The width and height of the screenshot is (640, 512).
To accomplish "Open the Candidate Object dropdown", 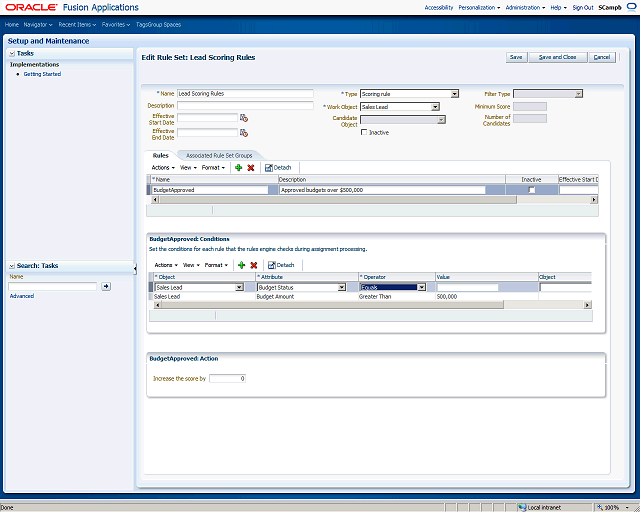I will pyautogui.click(x=441, y=120).
